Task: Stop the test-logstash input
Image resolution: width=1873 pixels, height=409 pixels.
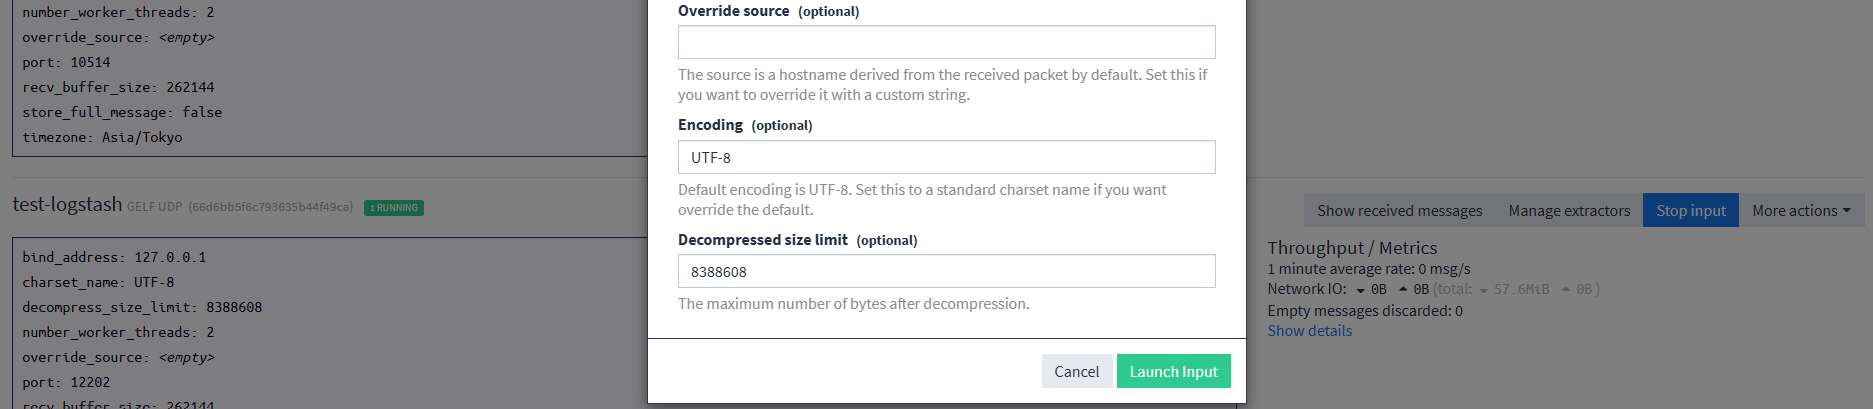Action: [1690, 210]
